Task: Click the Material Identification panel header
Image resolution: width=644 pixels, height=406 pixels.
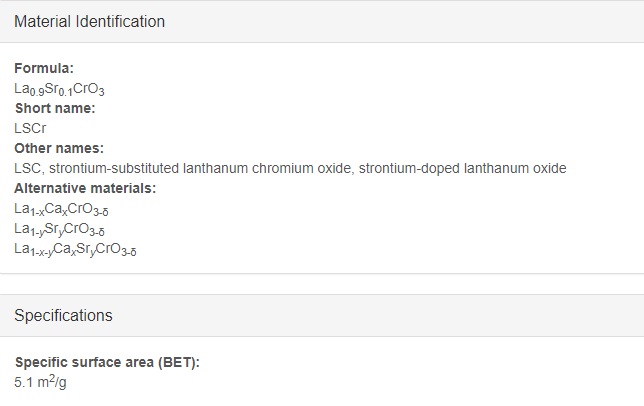Action: [x=322, y=21]
